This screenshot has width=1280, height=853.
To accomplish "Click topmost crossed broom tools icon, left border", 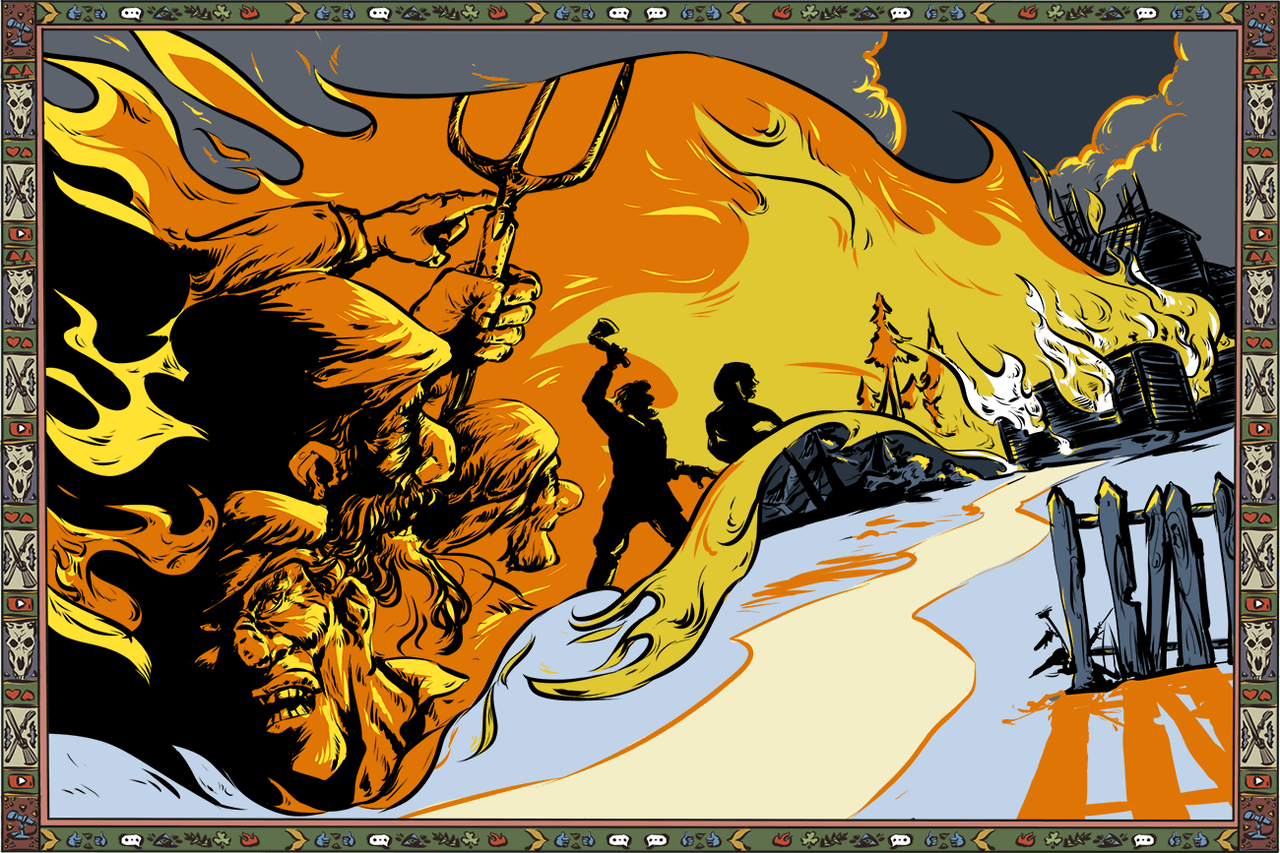I will click(x=18, y=193).
